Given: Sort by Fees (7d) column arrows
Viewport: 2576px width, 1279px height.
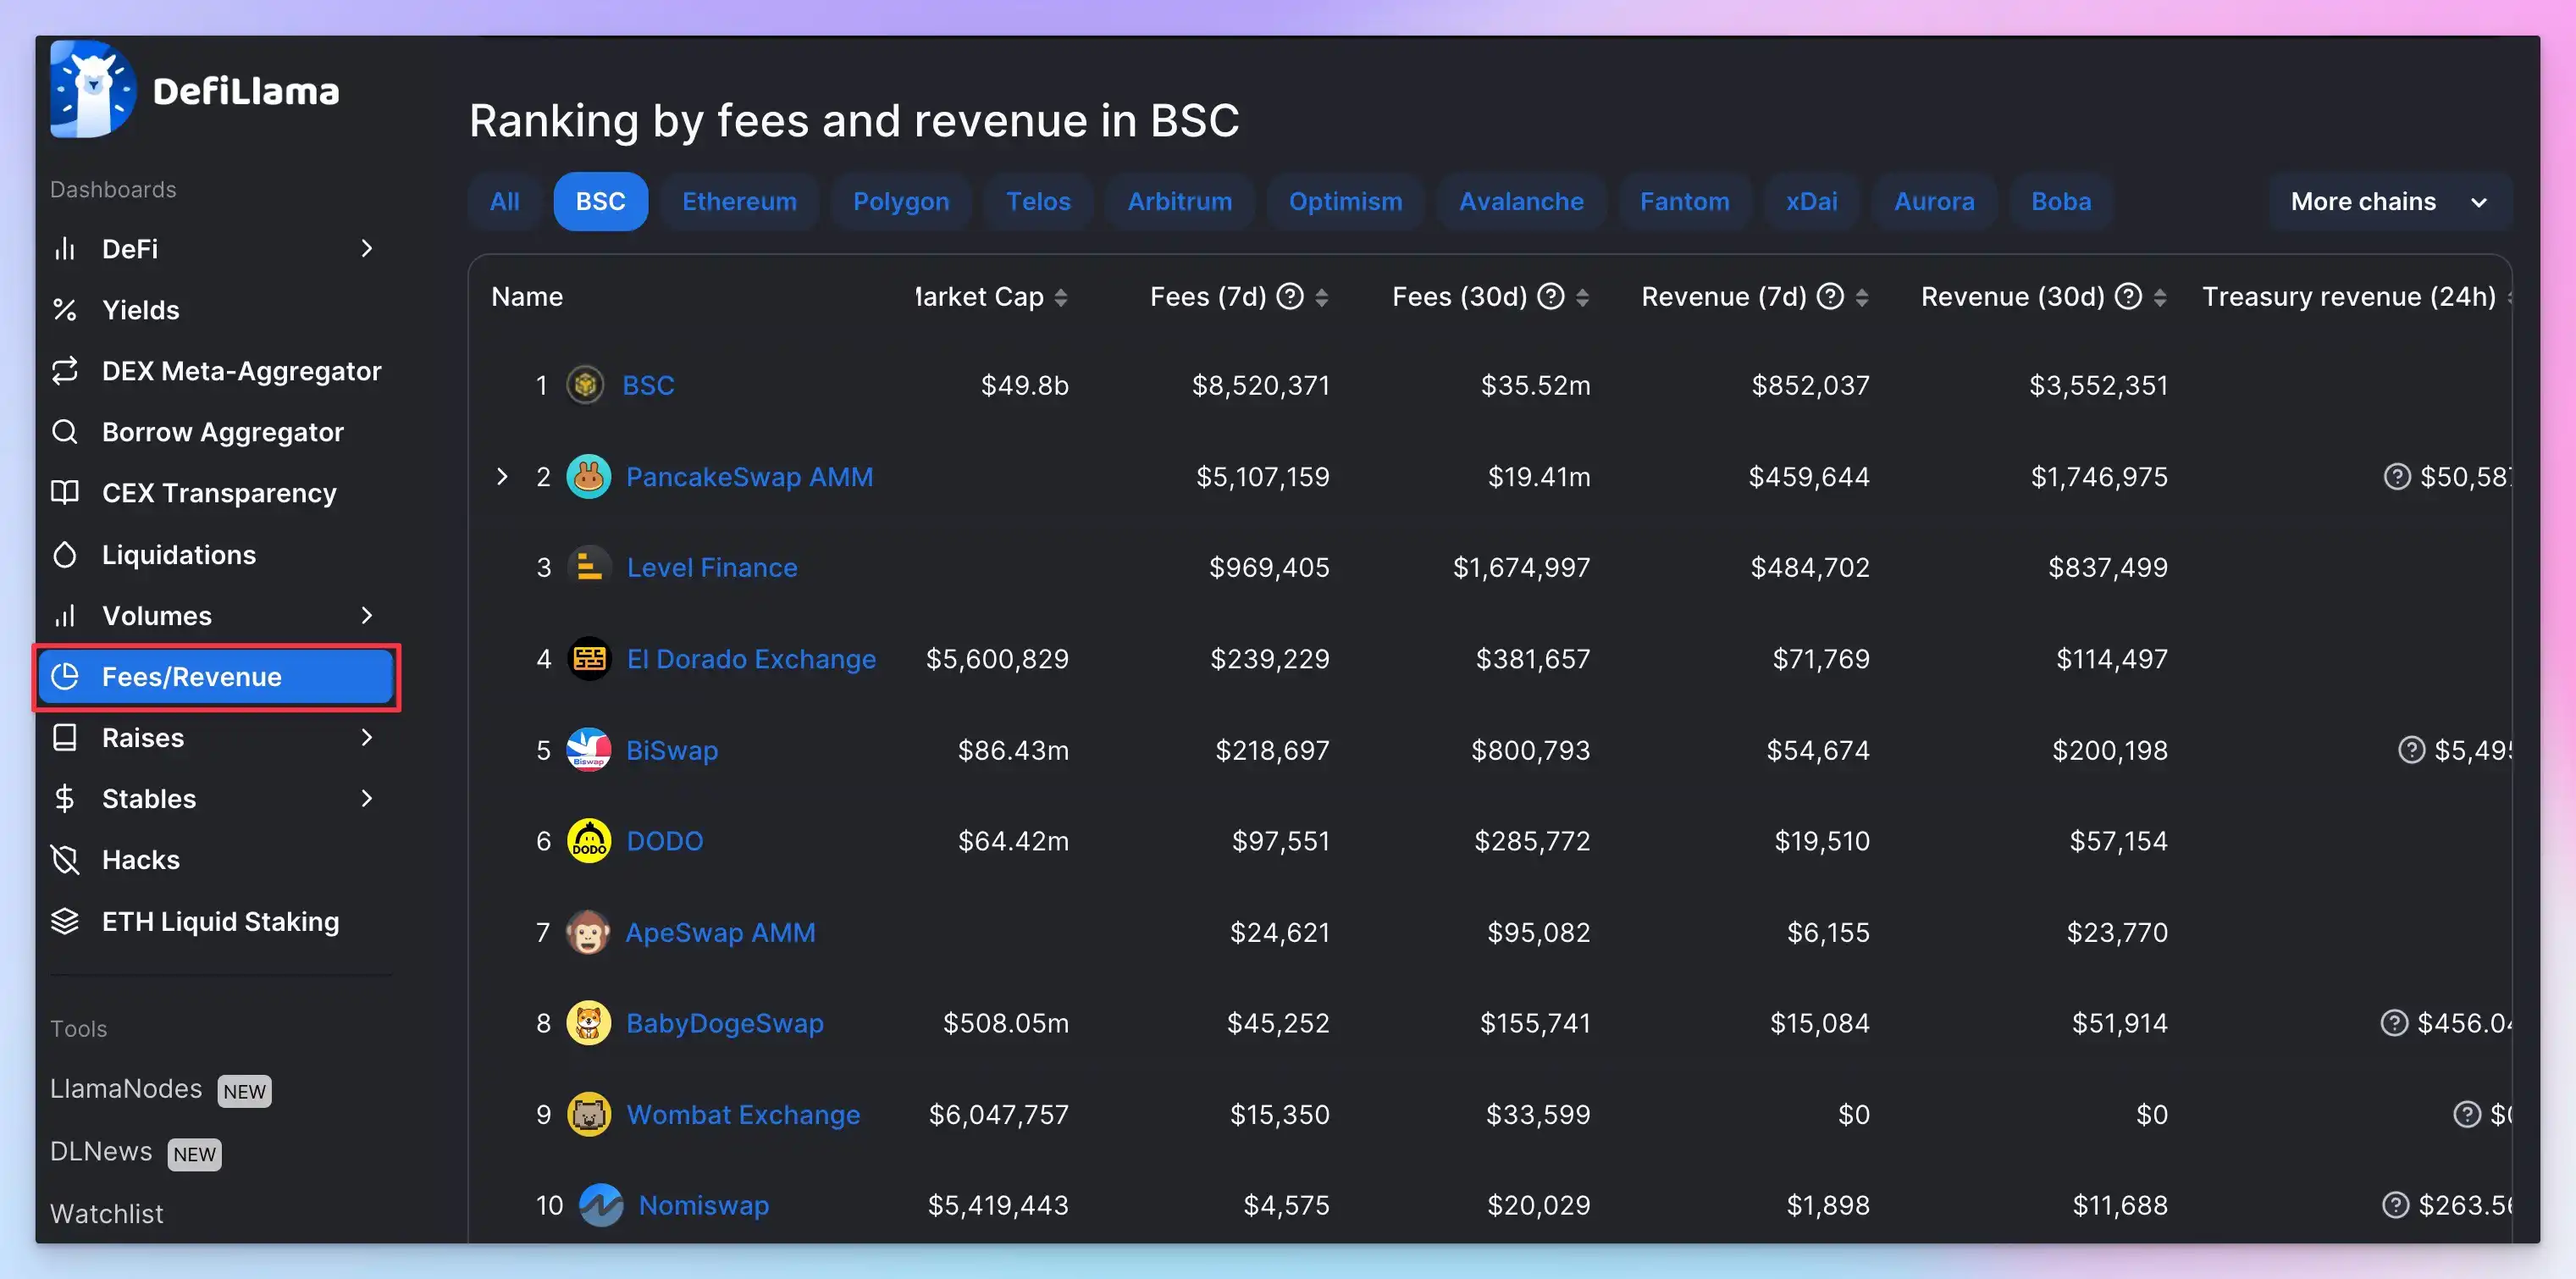Looking at the screenshot, I should point(1321,297).
